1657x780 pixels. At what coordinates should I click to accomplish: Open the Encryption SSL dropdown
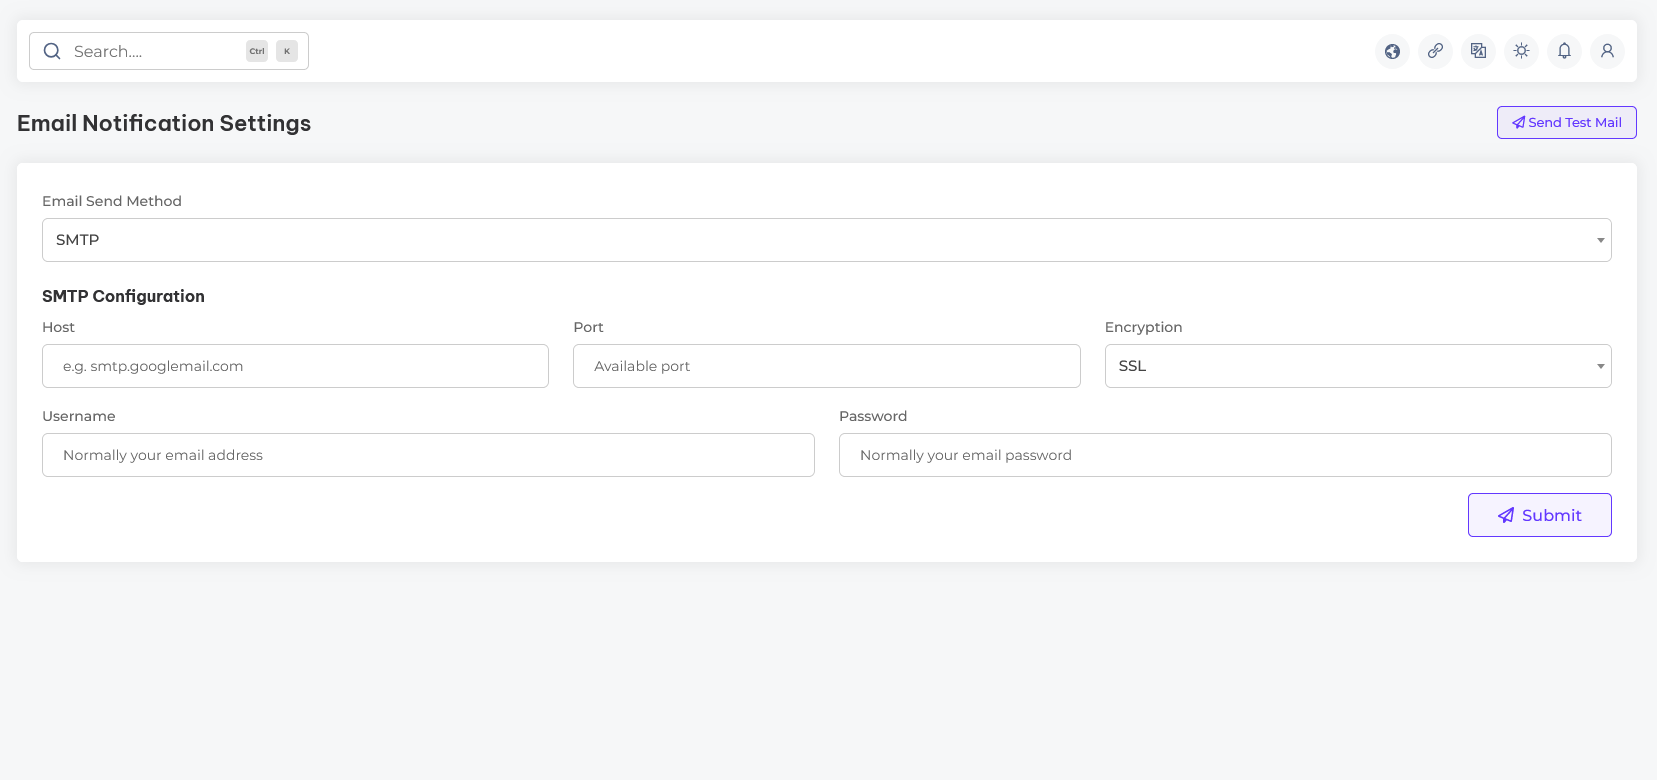tap(1357, 366)
